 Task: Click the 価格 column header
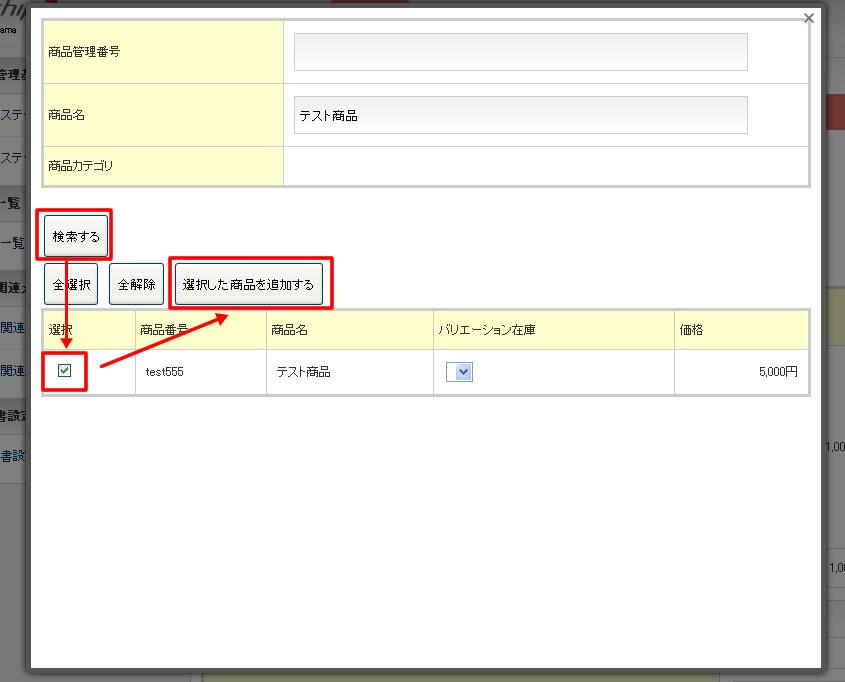click(x=691, y=330)
